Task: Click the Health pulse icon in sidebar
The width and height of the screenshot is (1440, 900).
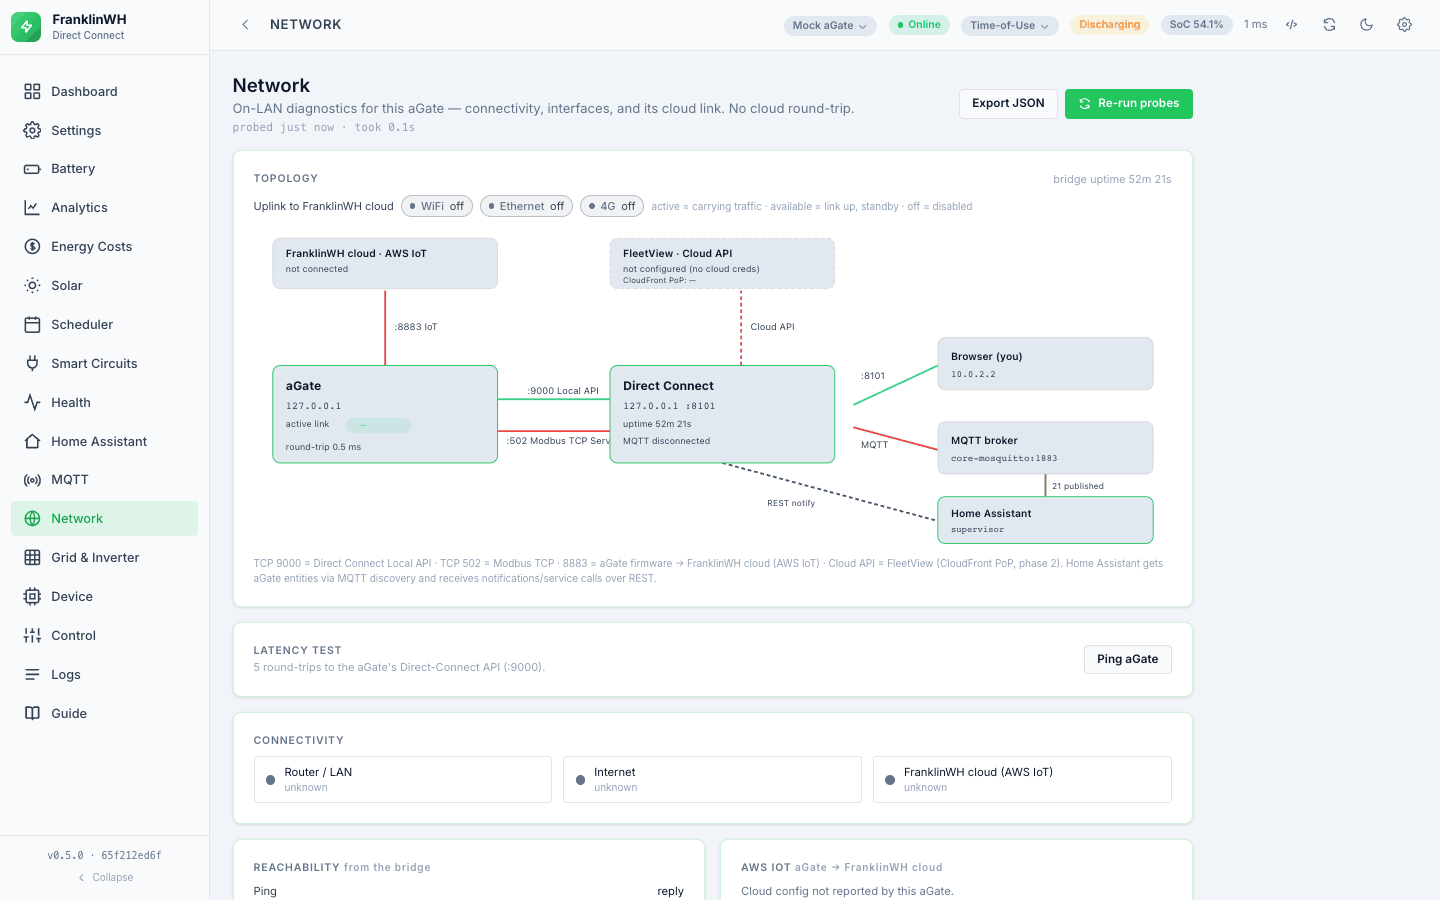Action: click(32, 403)
